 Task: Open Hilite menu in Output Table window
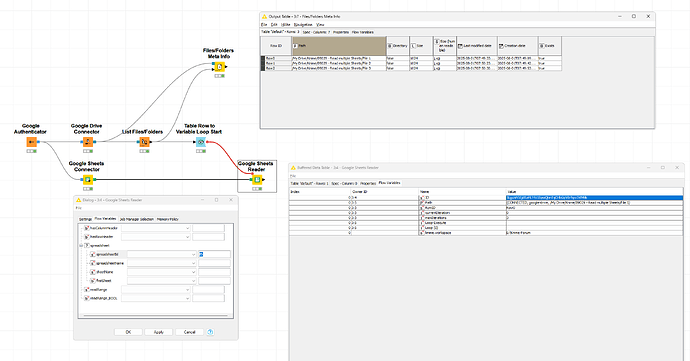click(x=286, y=25)
